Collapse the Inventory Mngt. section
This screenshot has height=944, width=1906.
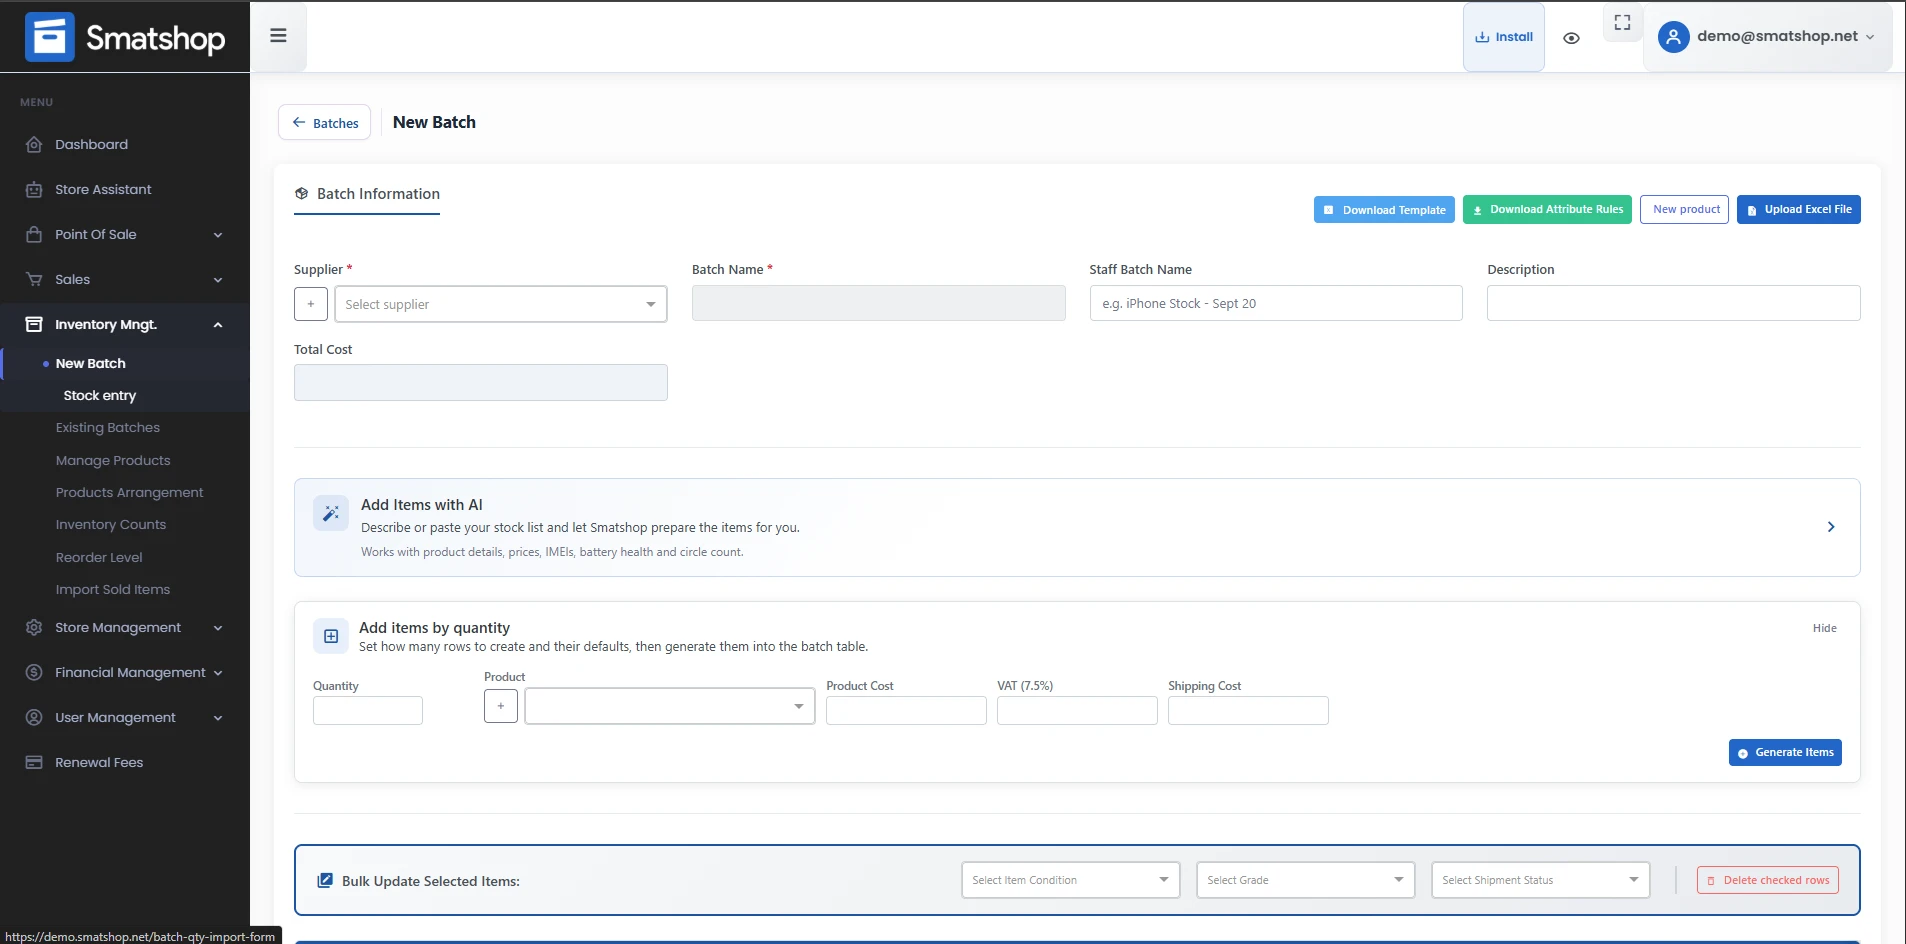pyautogui.click(x=124, y=324)
